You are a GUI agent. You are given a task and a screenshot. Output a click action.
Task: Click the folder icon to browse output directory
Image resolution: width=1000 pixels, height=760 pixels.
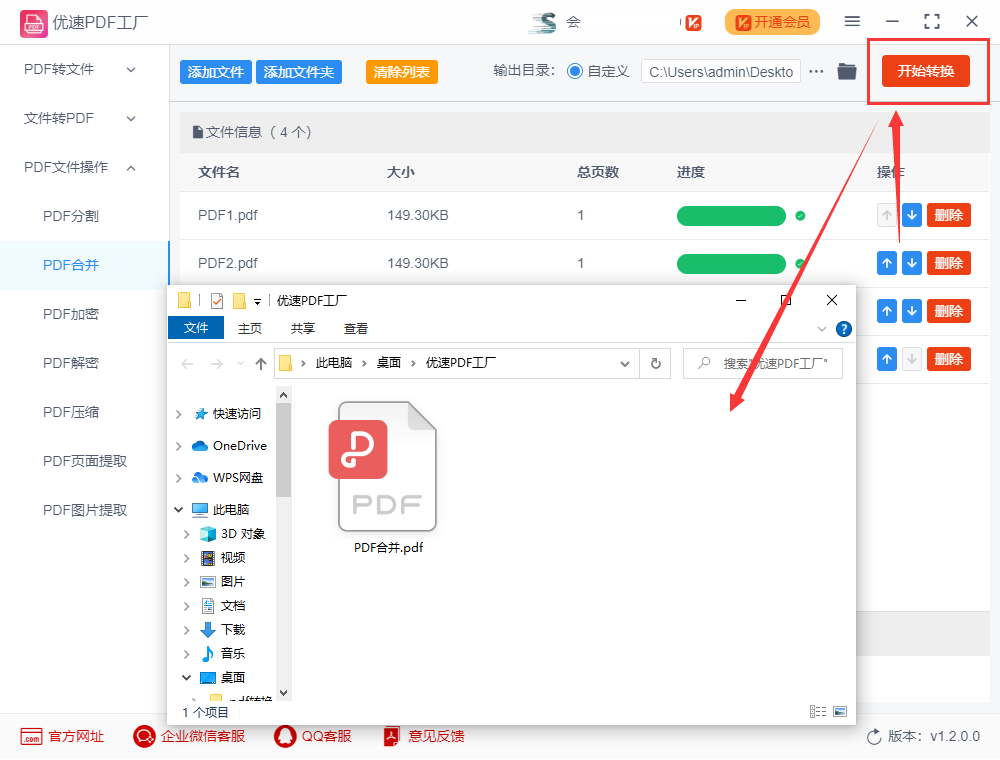[849, 71]
